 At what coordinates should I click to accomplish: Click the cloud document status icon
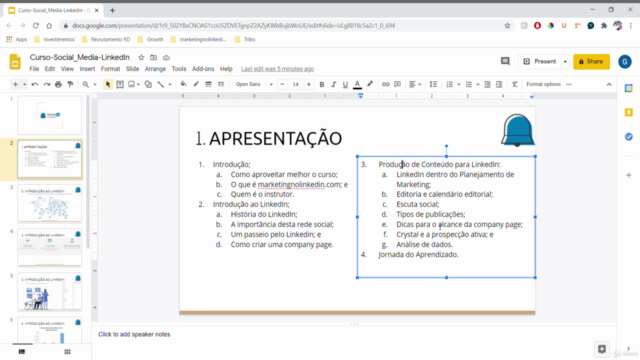click(x=166, y=58)
